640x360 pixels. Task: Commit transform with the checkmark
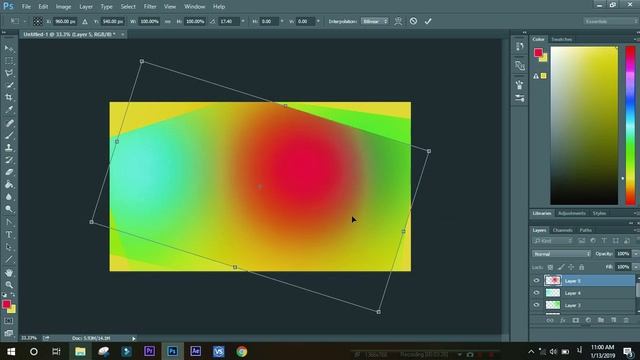(x=428, y=21)
